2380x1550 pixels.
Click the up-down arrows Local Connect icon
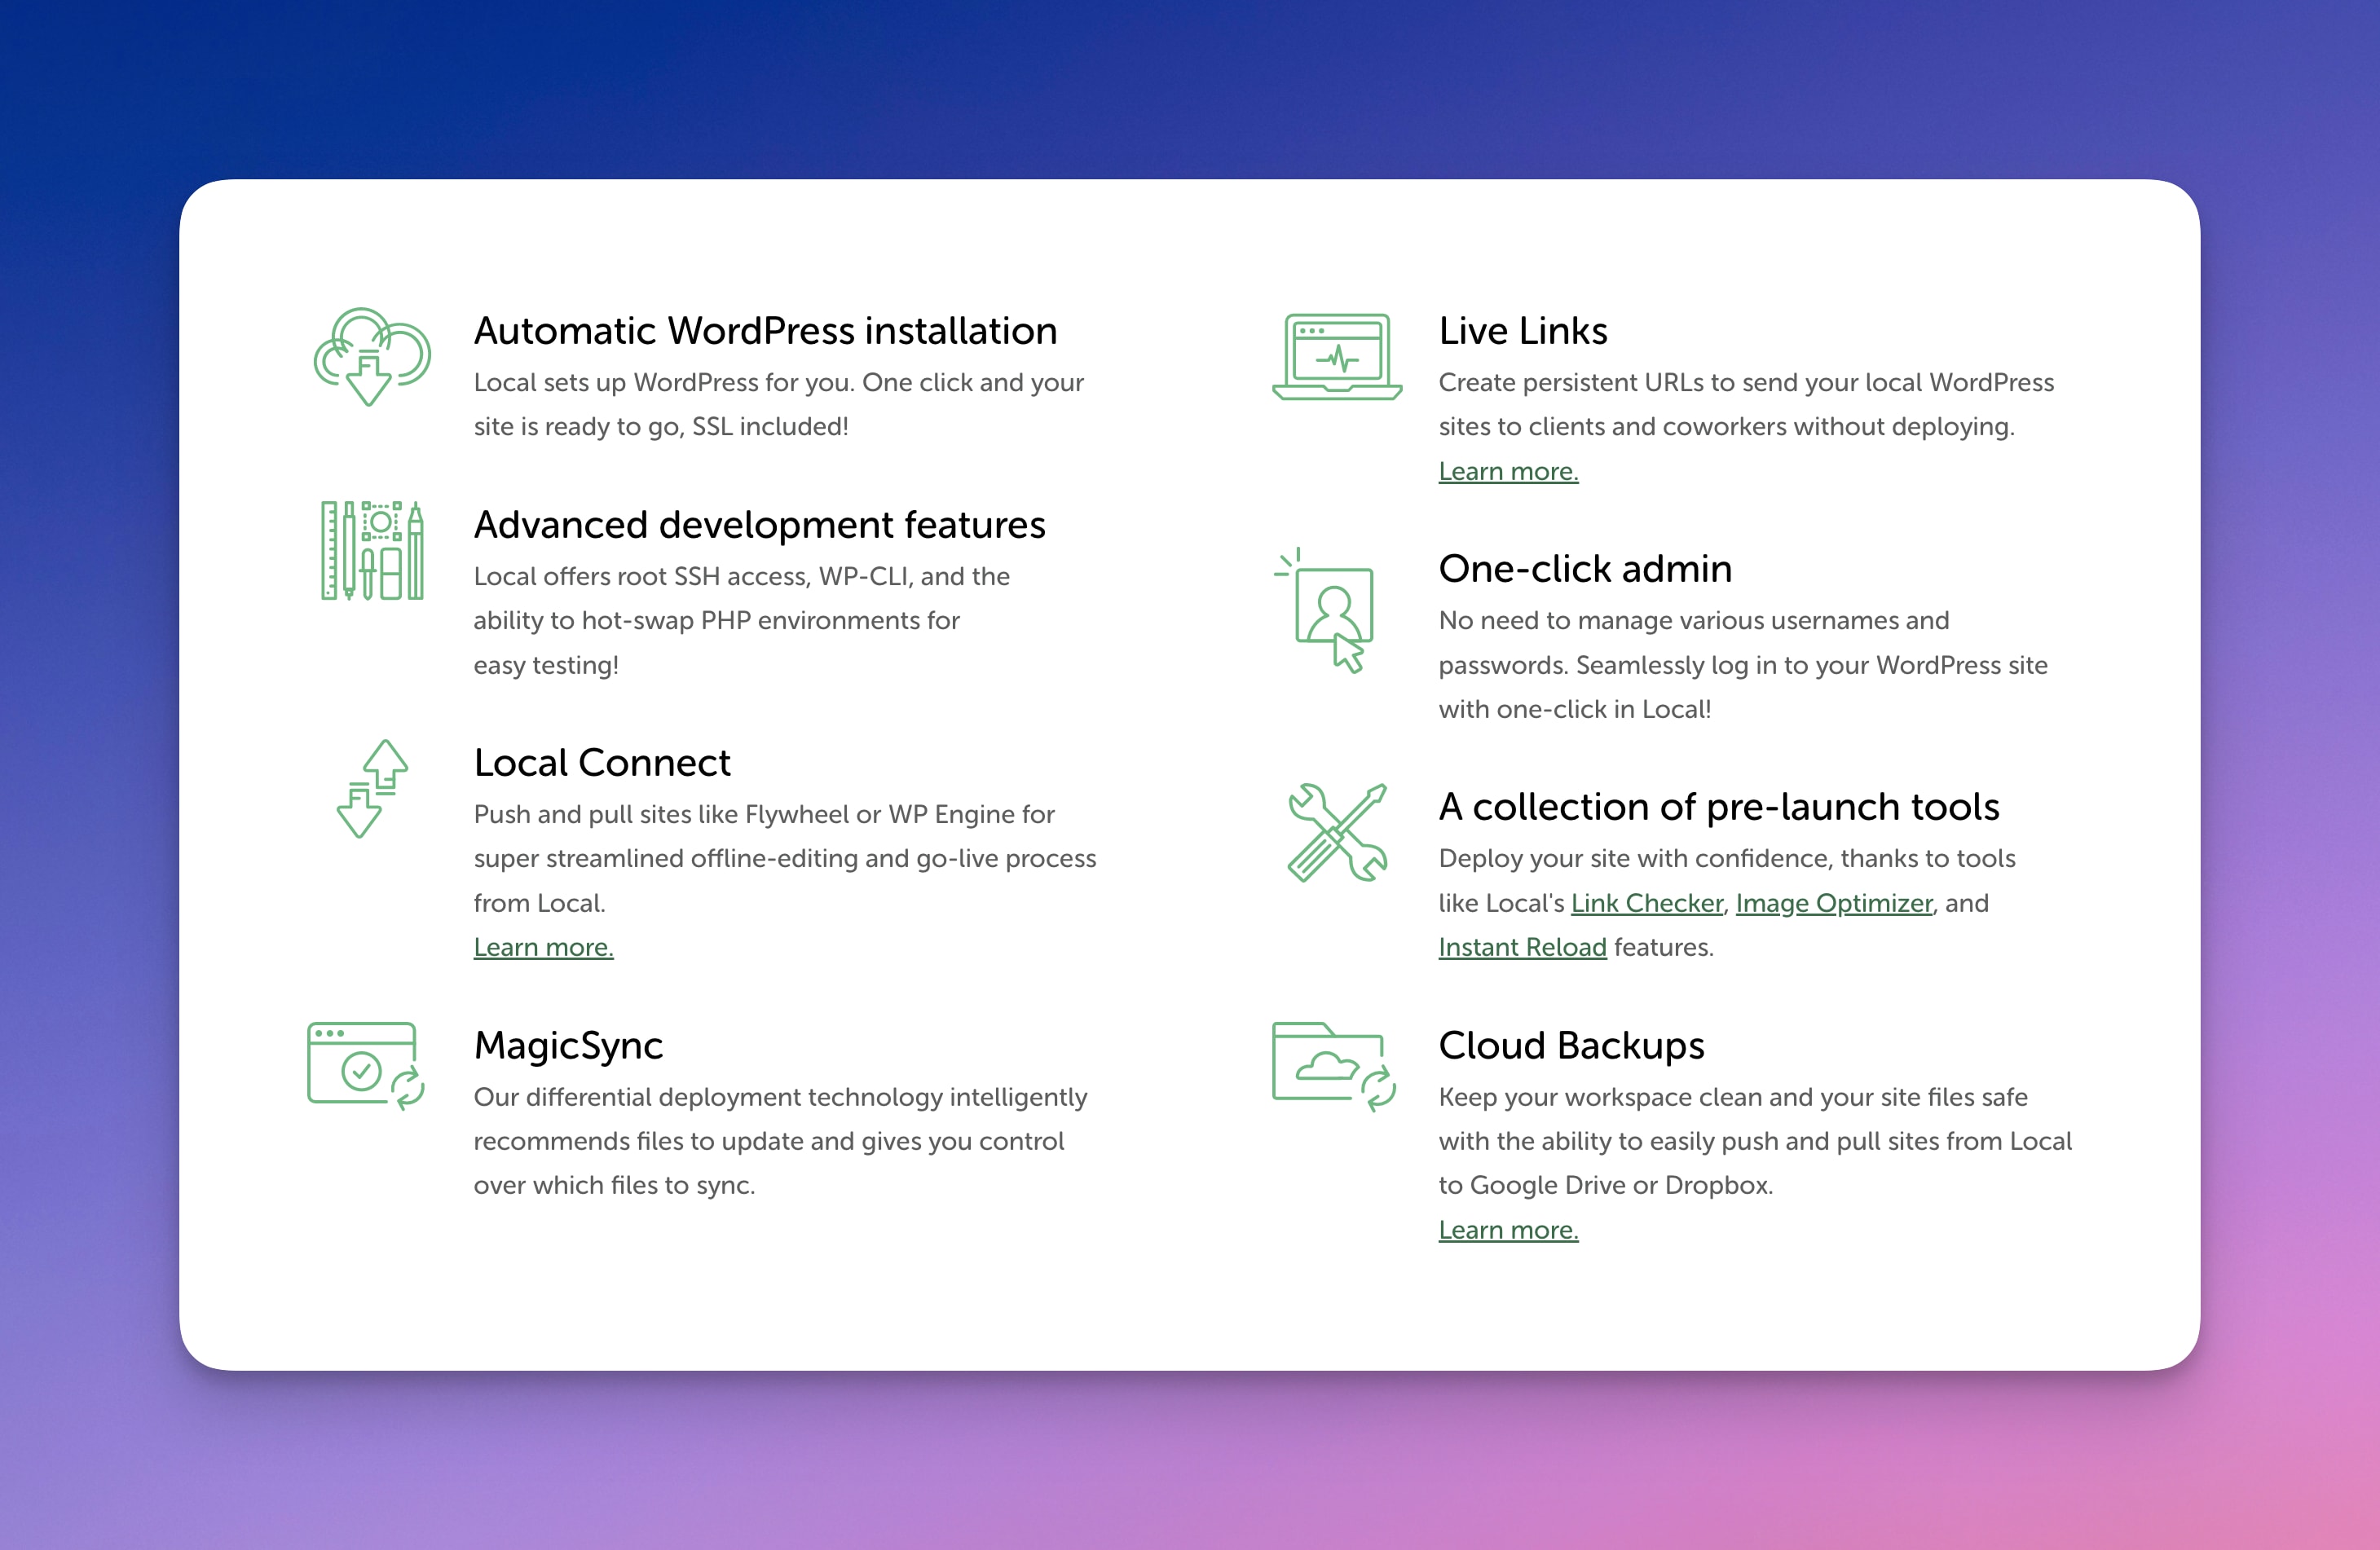[372, 788]
